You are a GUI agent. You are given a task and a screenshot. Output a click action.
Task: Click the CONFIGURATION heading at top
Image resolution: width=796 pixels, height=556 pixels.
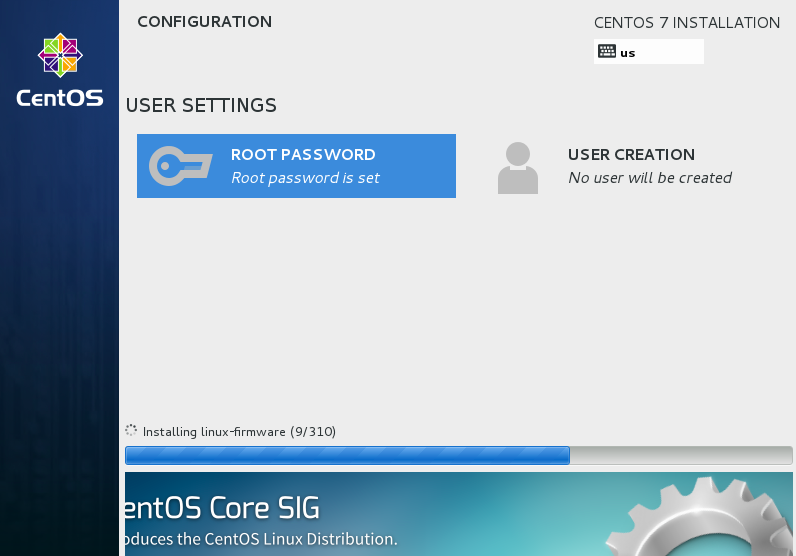coord(204,22)
